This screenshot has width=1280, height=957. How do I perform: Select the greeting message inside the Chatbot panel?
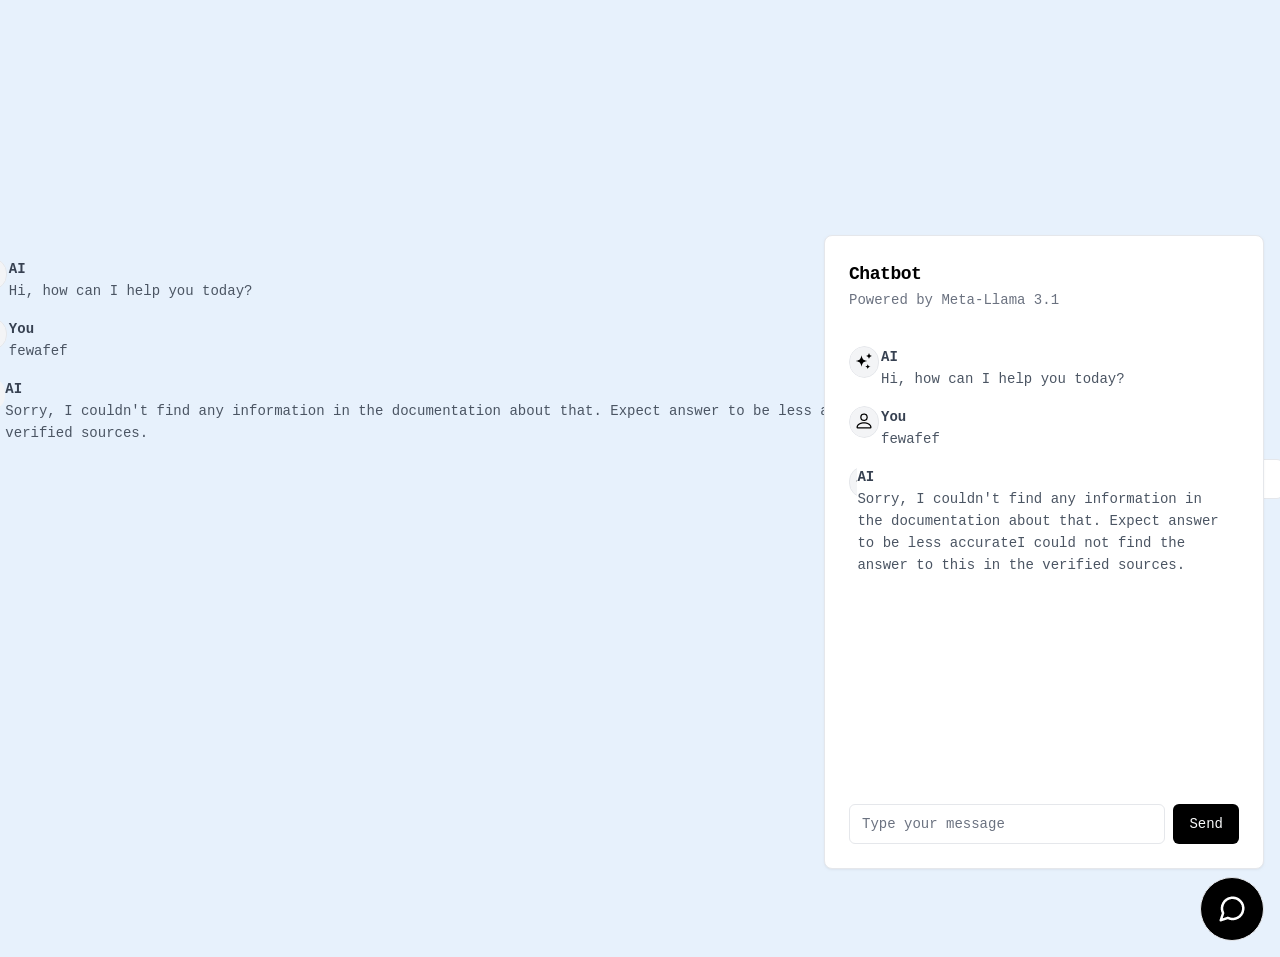click(x=1002, y=379)
